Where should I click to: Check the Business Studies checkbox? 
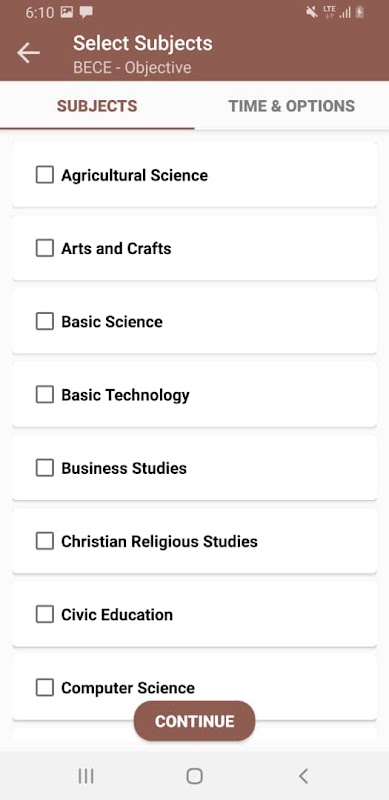point(44,468)
